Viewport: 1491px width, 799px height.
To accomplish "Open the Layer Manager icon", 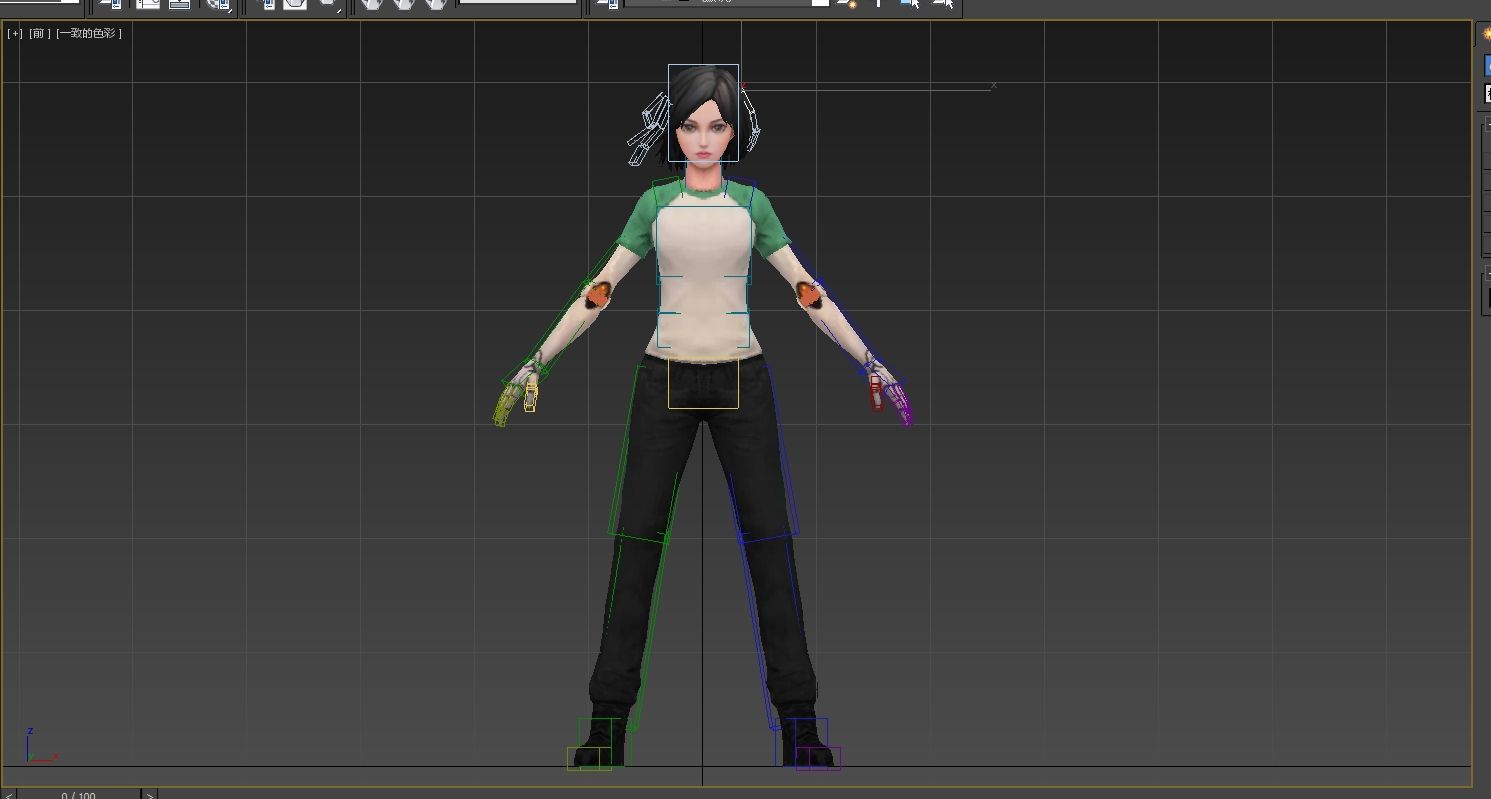I will (x=606, y=4).
